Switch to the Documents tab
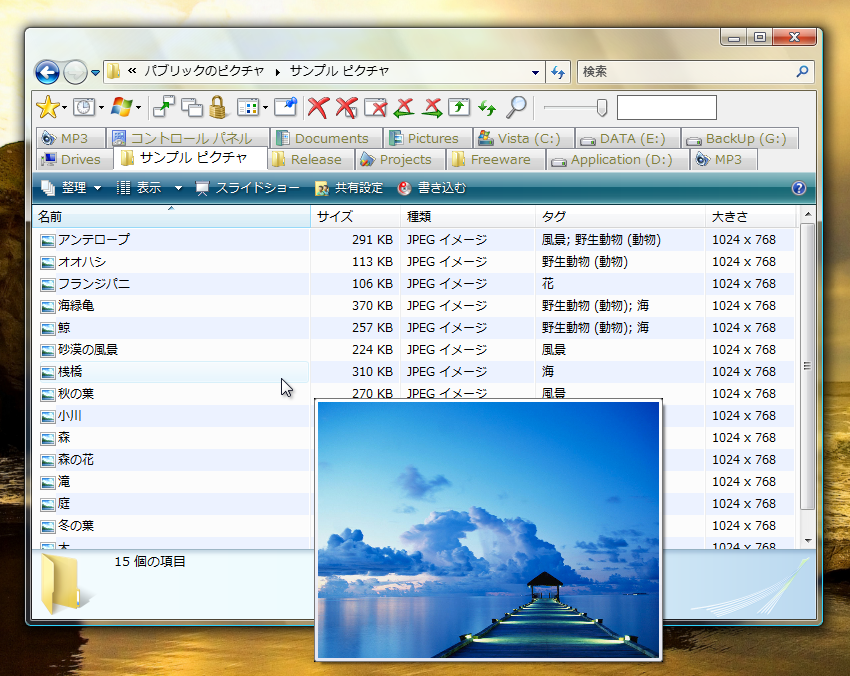The width and height of the screenshot is (850, 676). [x=326, y=138]
